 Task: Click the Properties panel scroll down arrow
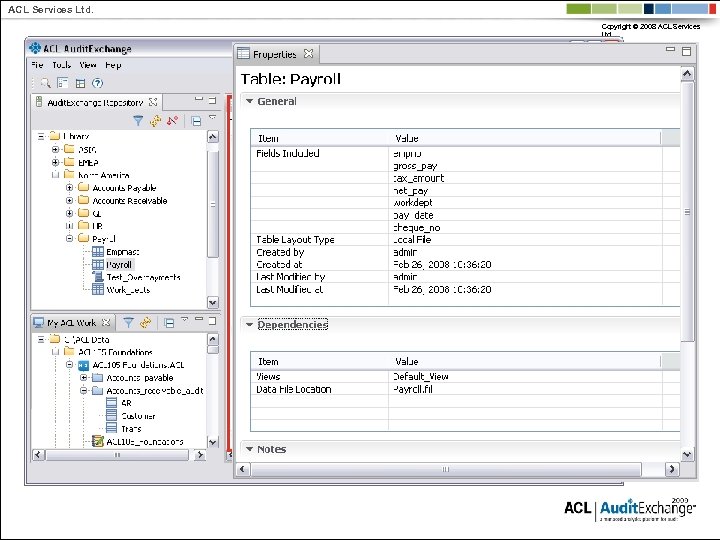coord(687,455)
